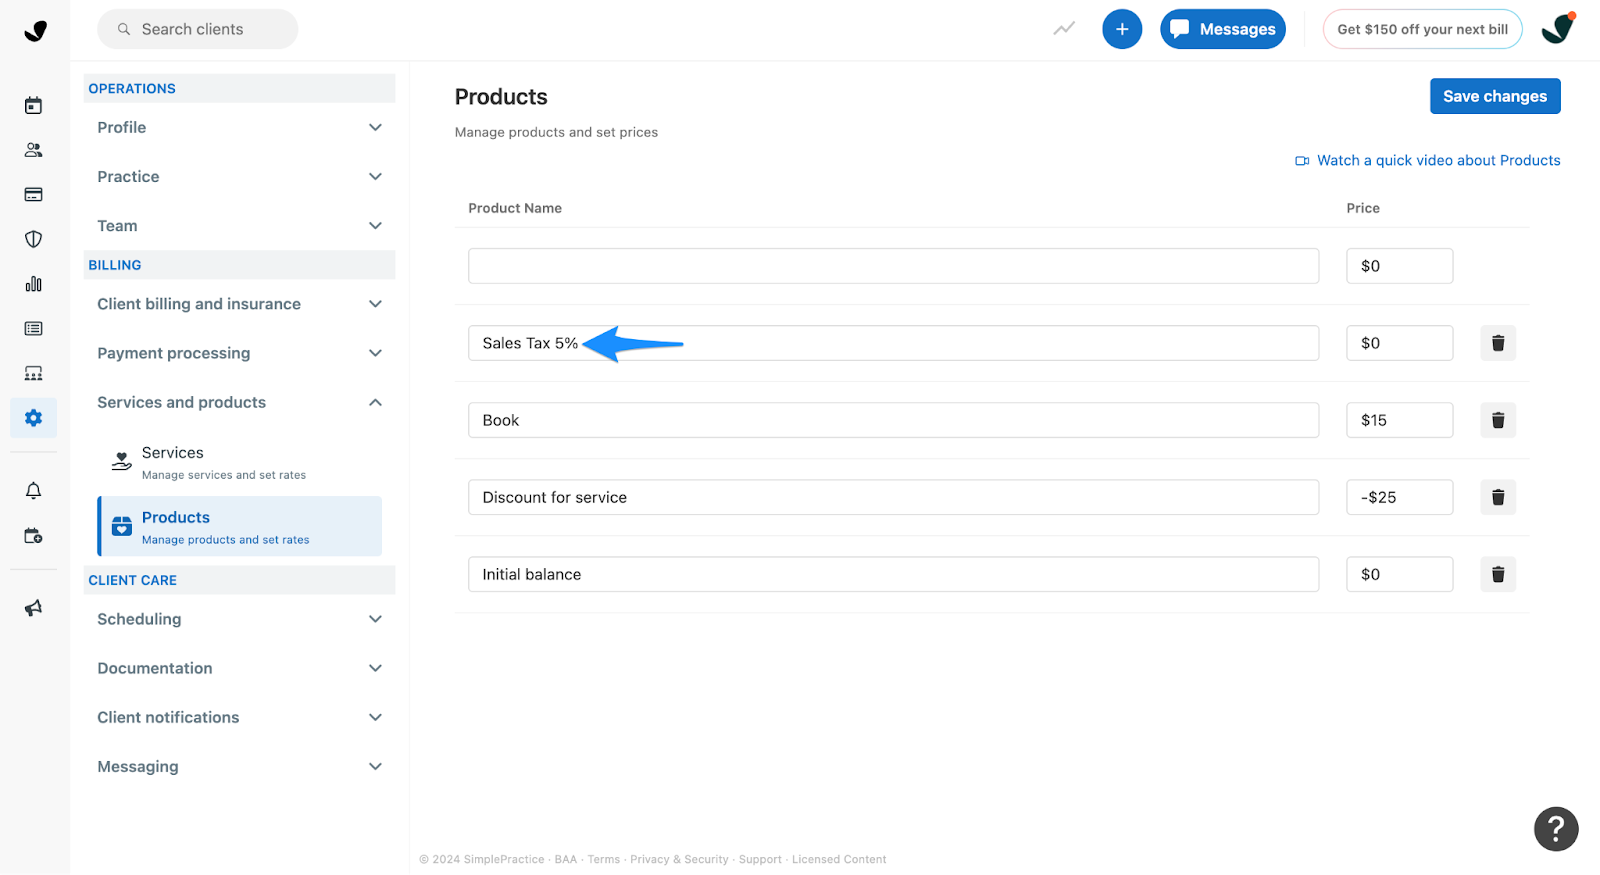Screen dimensions: 1600x875
Task: Open the billing card icon in sidebar
Action: (x=33, y=194)
